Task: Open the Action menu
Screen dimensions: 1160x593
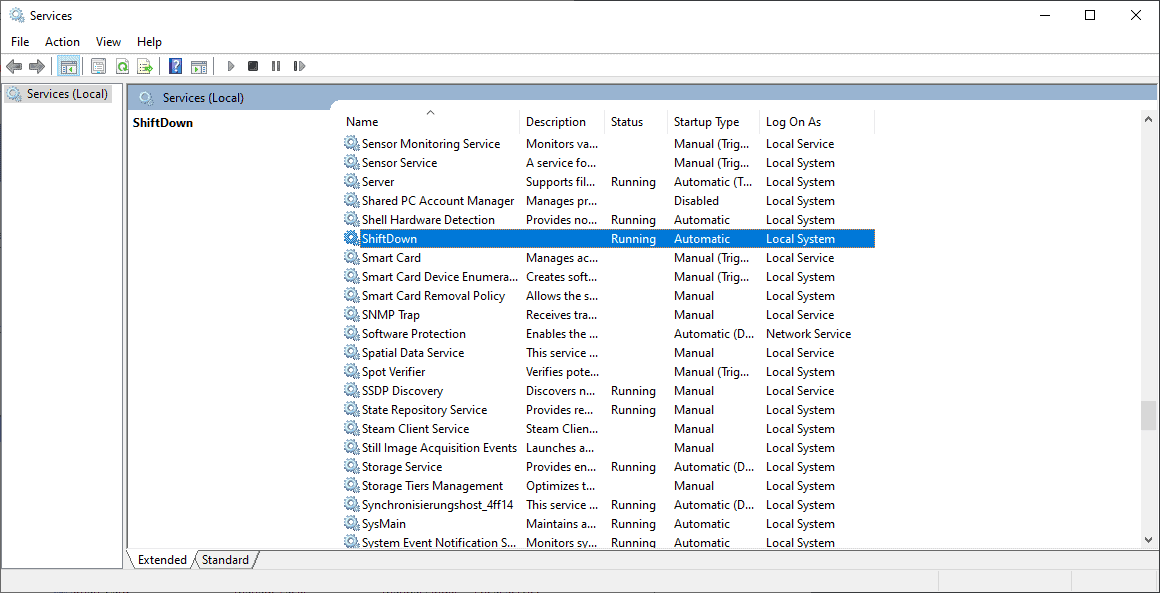Action: click(62, 41)
